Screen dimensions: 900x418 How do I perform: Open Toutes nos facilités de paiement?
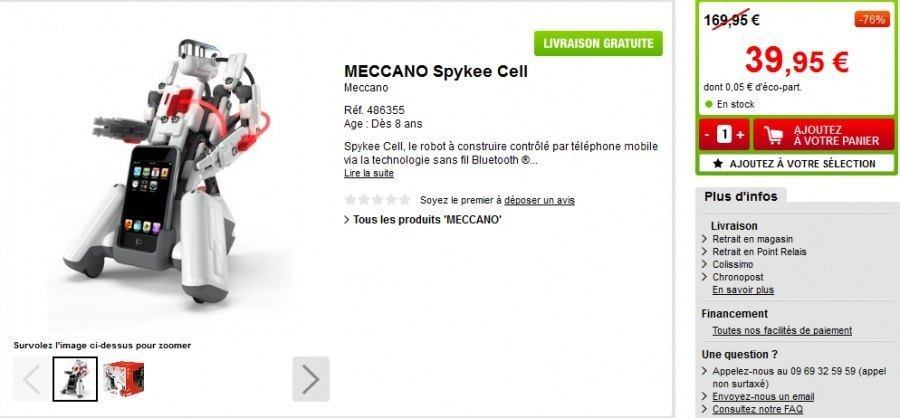pyautogui.click(x=782, y=330)
